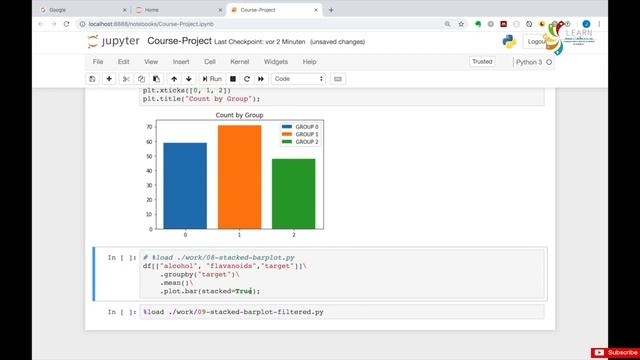Cut selected cells using the scissors icon
This screenshot has height=360, width=640.
(x=126, y=79)
